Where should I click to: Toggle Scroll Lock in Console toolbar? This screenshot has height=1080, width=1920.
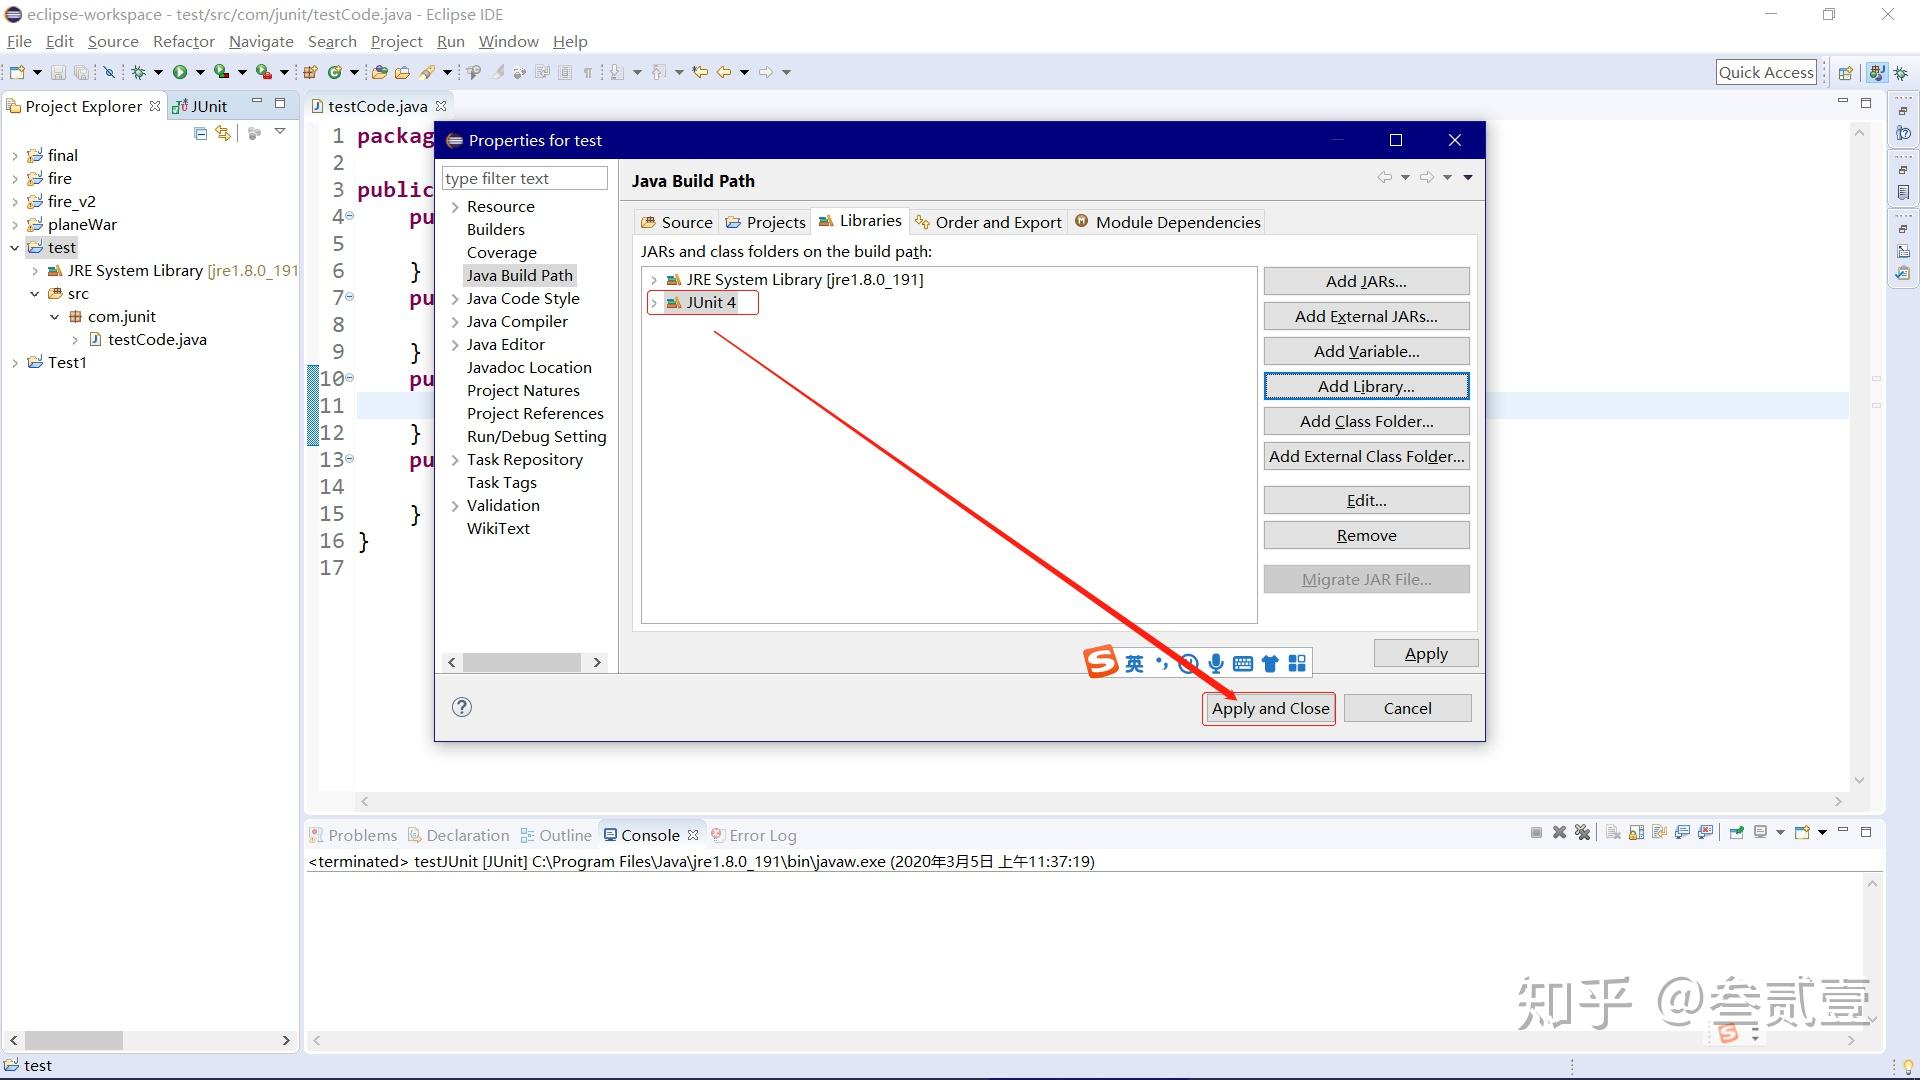[1636, 832]
